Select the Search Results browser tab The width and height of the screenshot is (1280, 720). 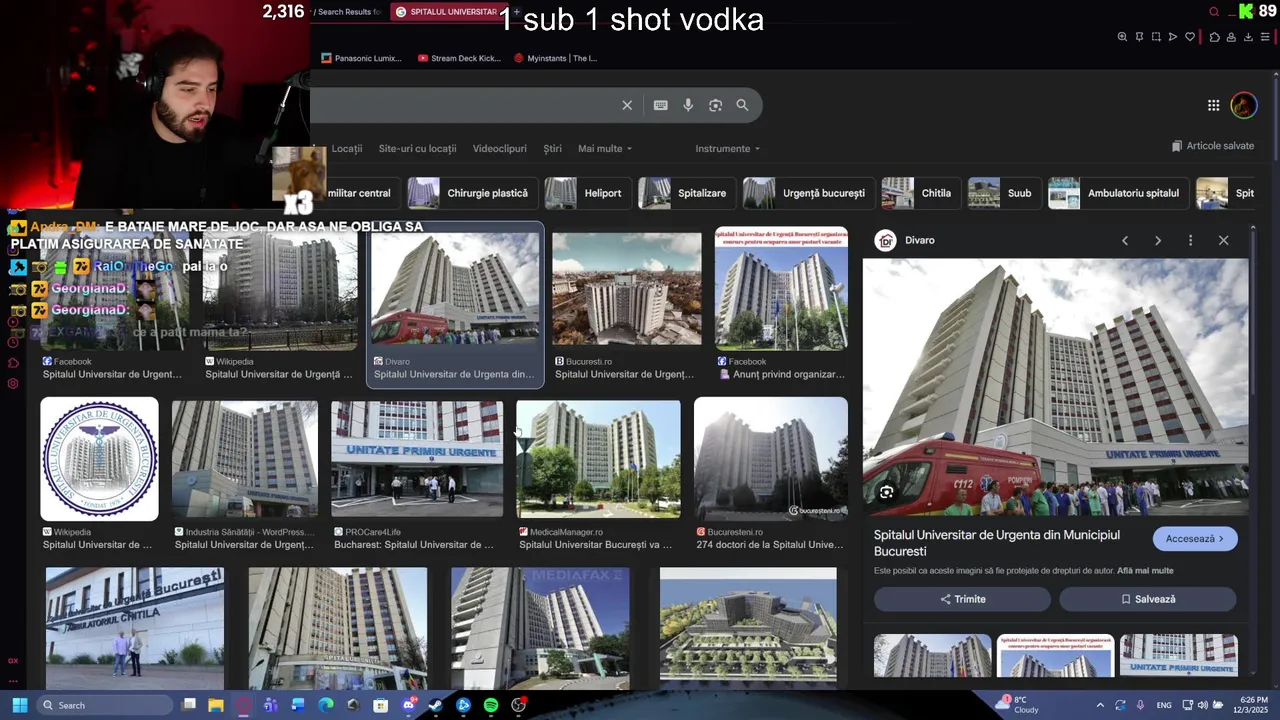click(x=348, y=12)
